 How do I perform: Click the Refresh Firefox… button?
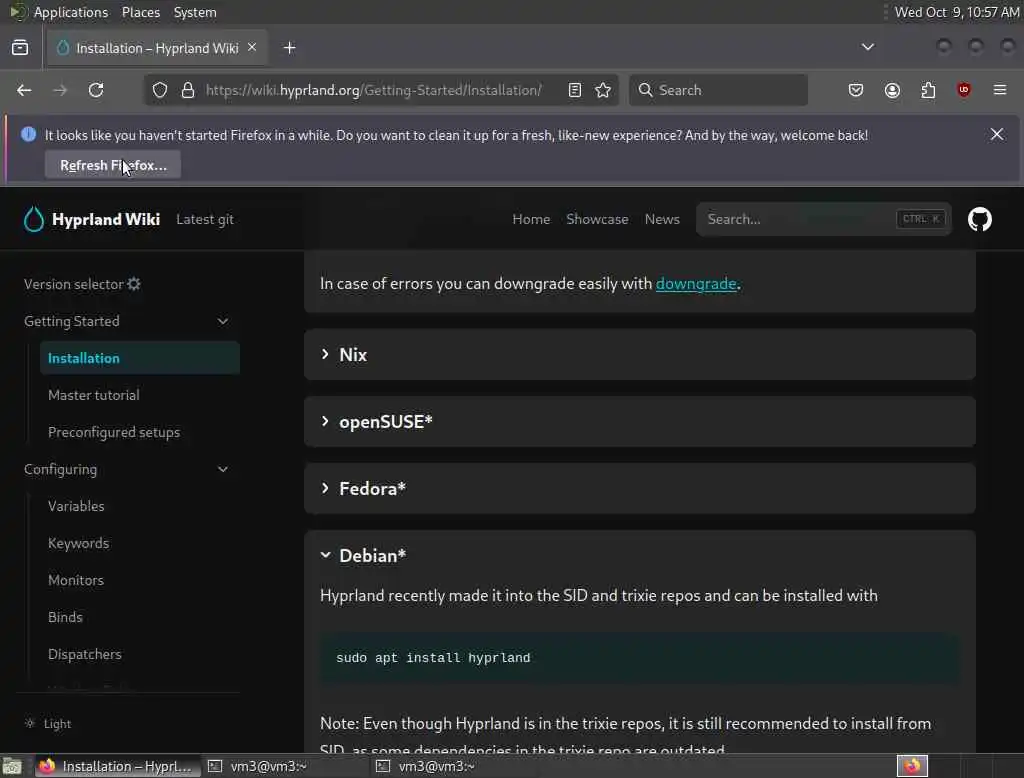113,165
